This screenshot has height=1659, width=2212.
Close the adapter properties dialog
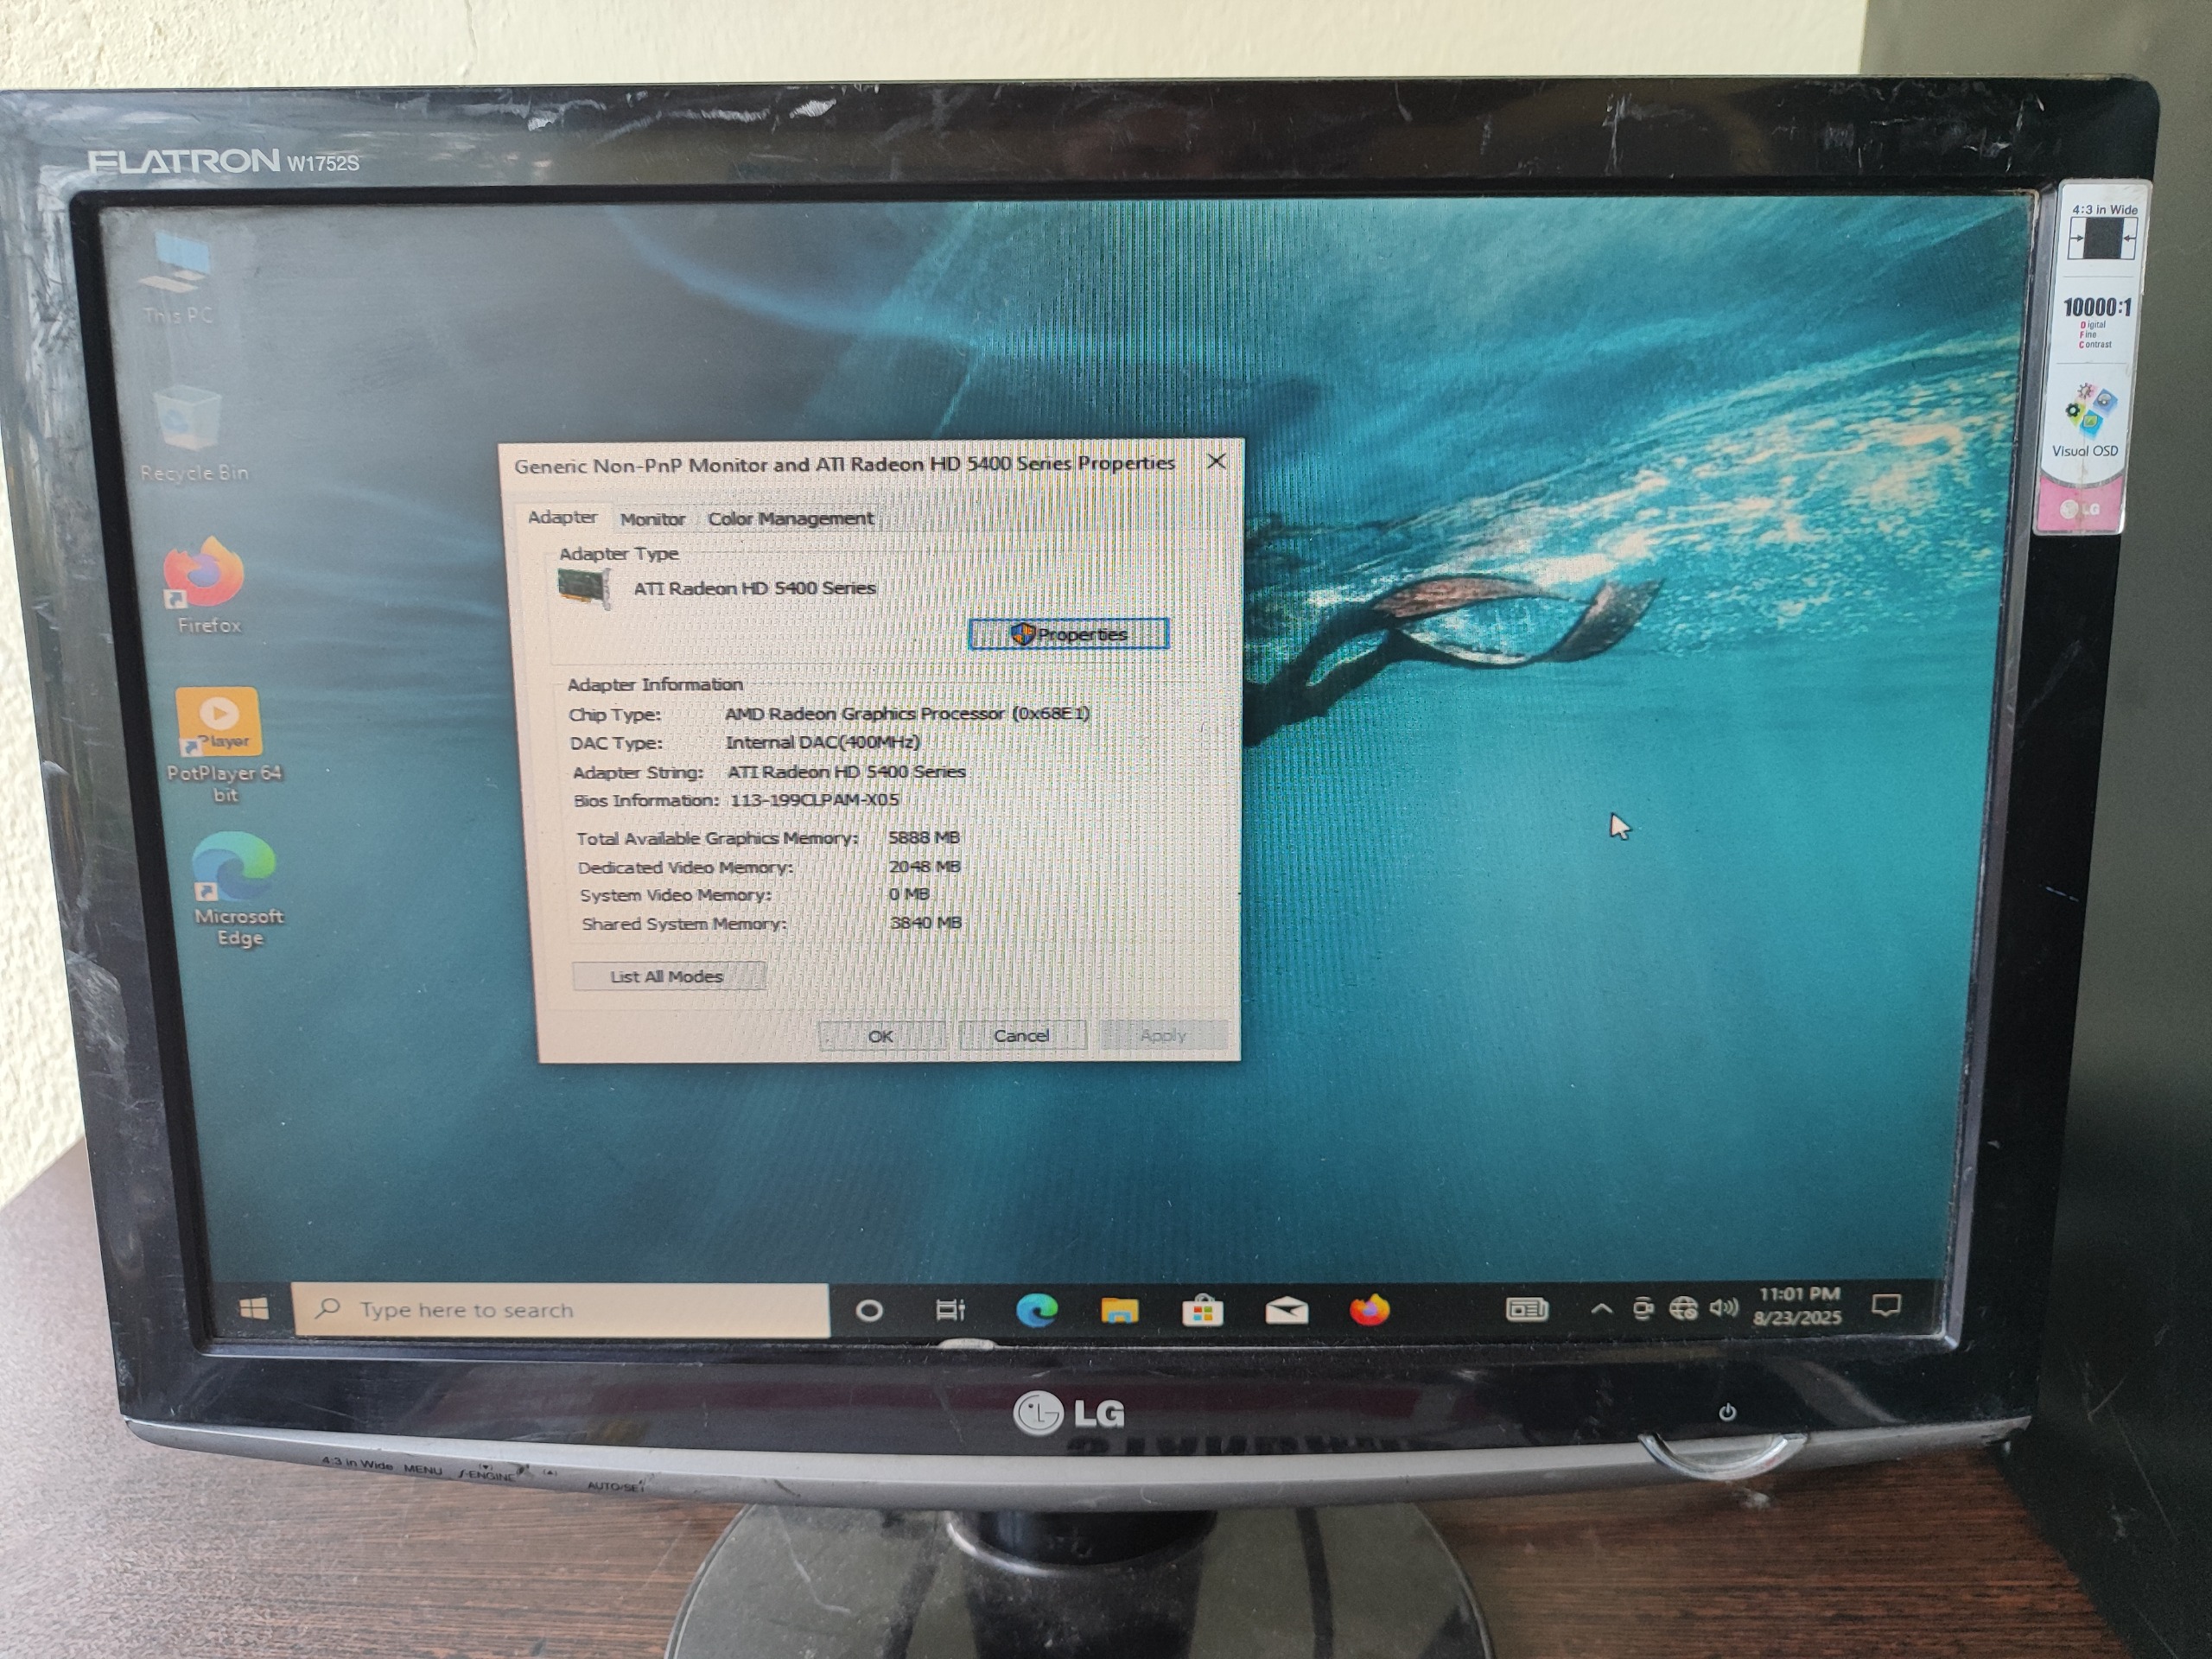(x=1216, y=461)
